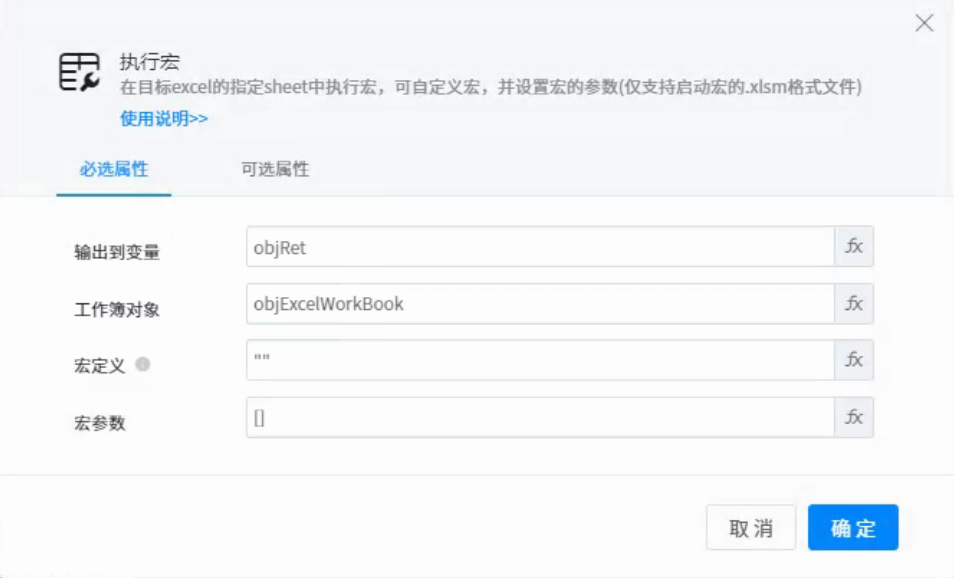Focus the objRet output variable field

[x=540, y=247]
